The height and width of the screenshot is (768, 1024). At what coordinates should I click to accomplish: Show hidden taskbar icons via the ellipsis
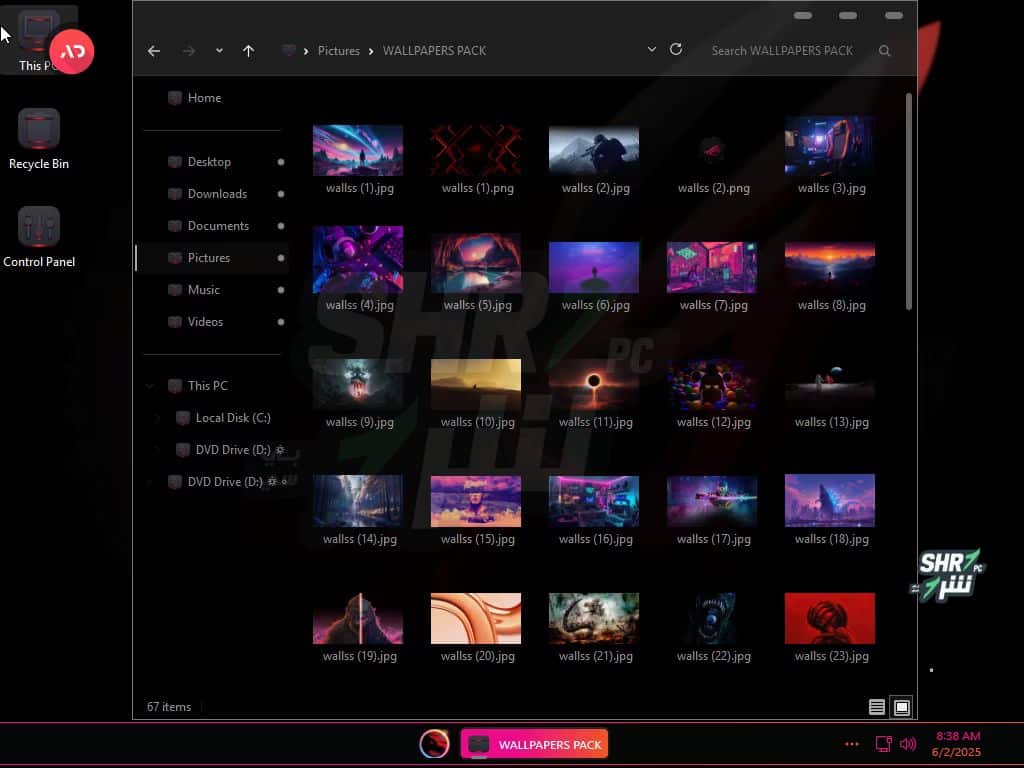click(x=852, y=744)
